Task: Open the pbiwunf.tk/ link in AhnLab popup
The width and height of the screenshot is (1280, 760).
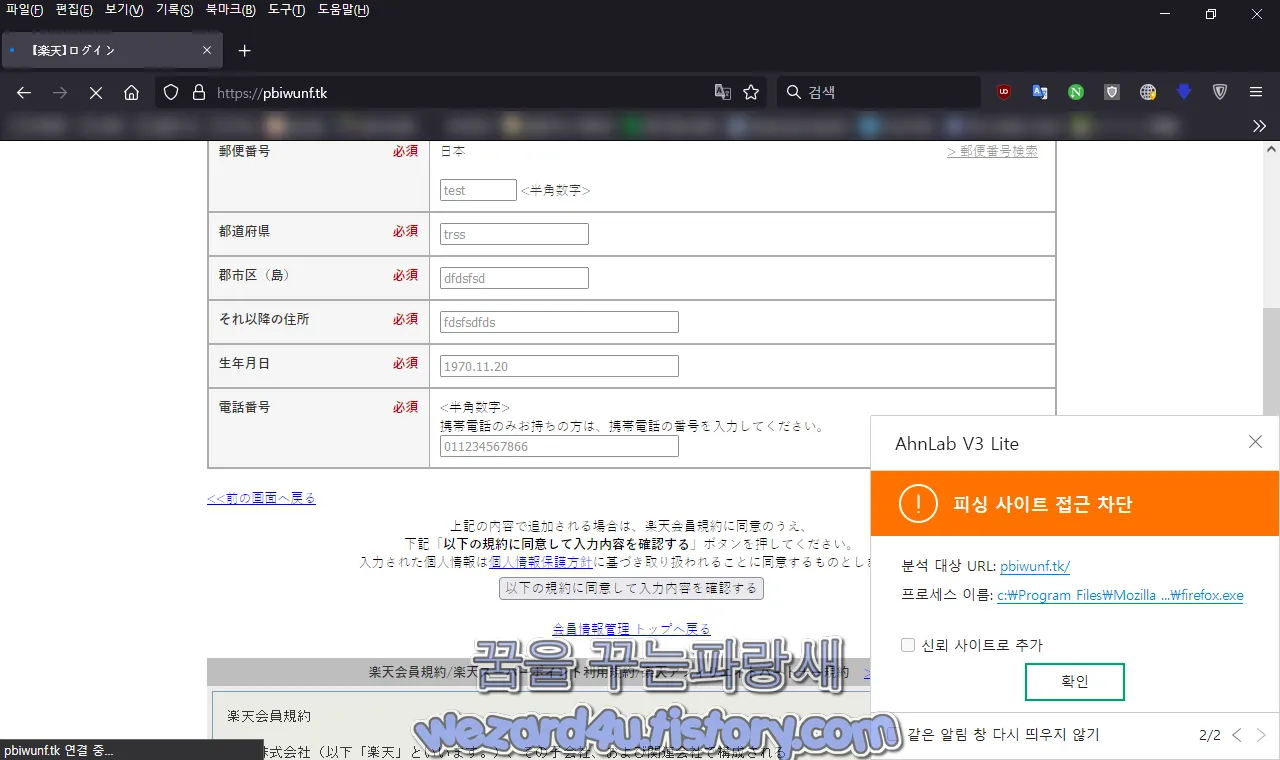Action: tap(1035, 566)
